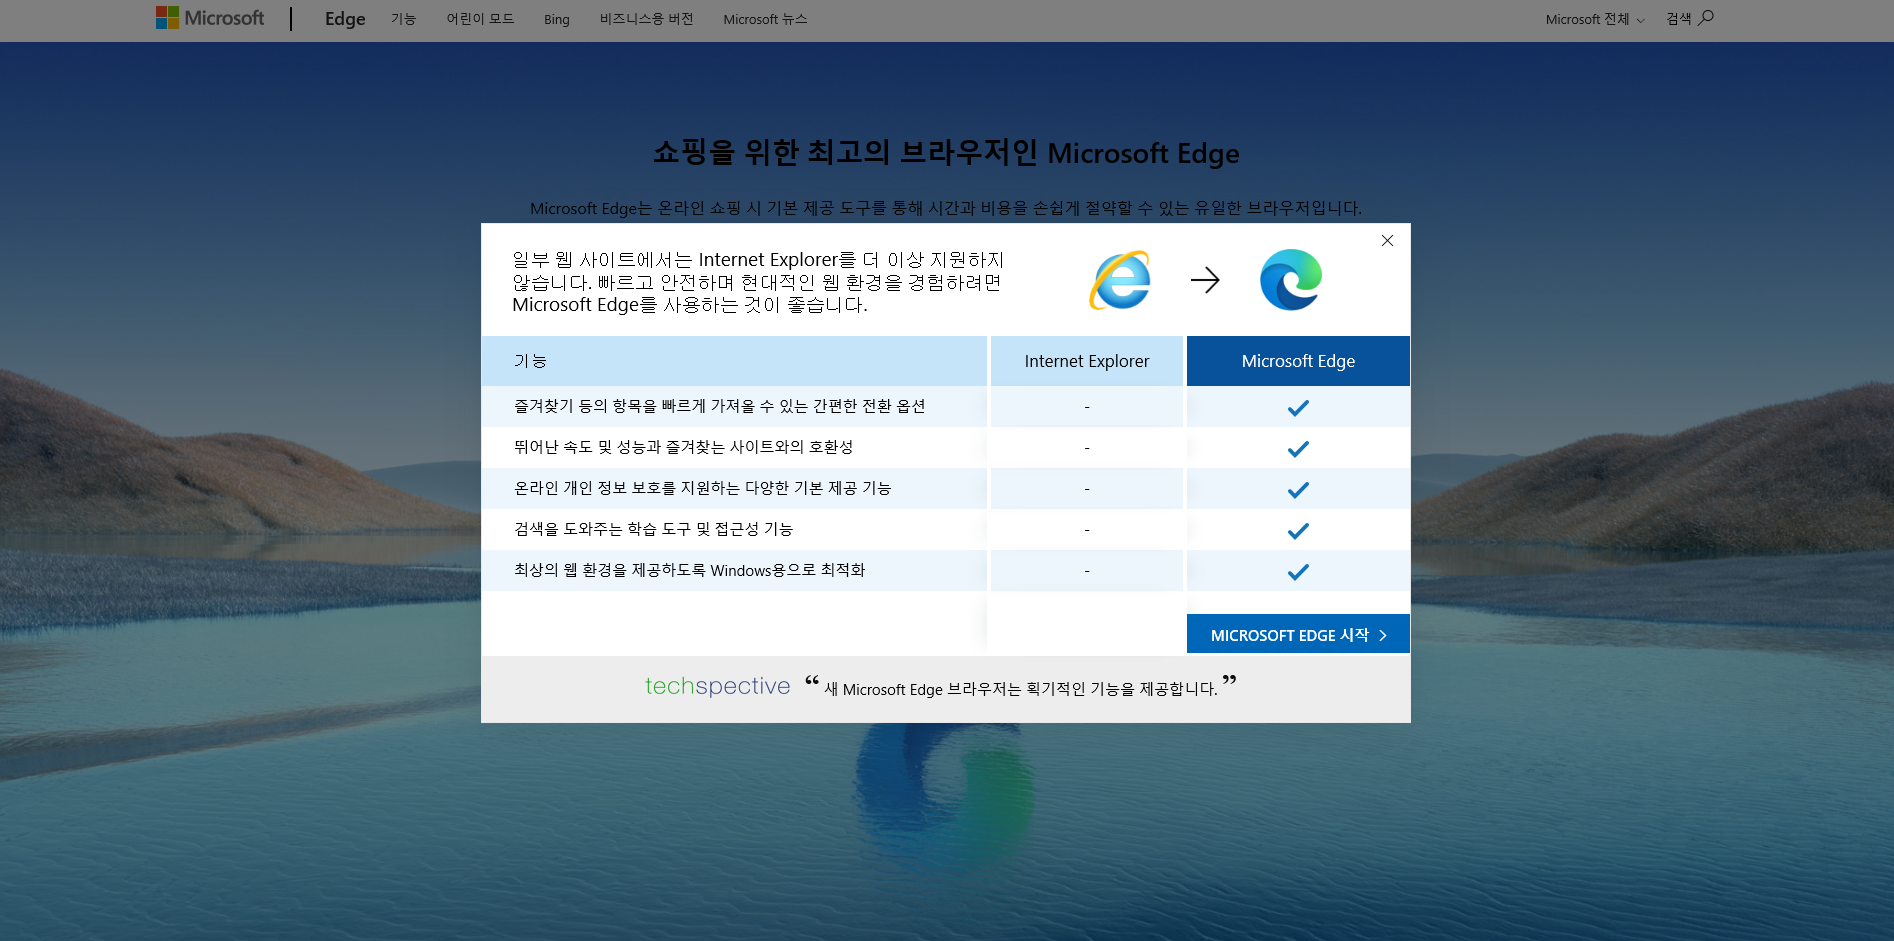Viewport: 1894px width, 941px height.
Task: Click the arrow between browser logos
Action: (x=1205, y=280)
